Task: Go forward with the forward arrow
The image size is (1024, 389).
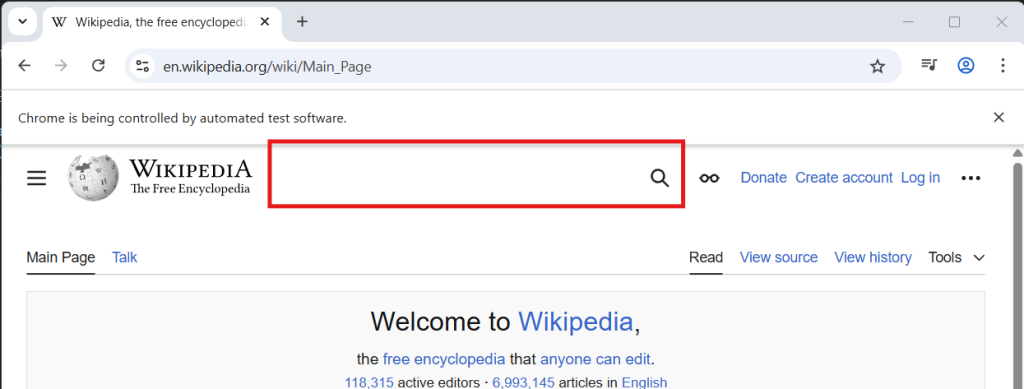Action: (x=61, y=66)
